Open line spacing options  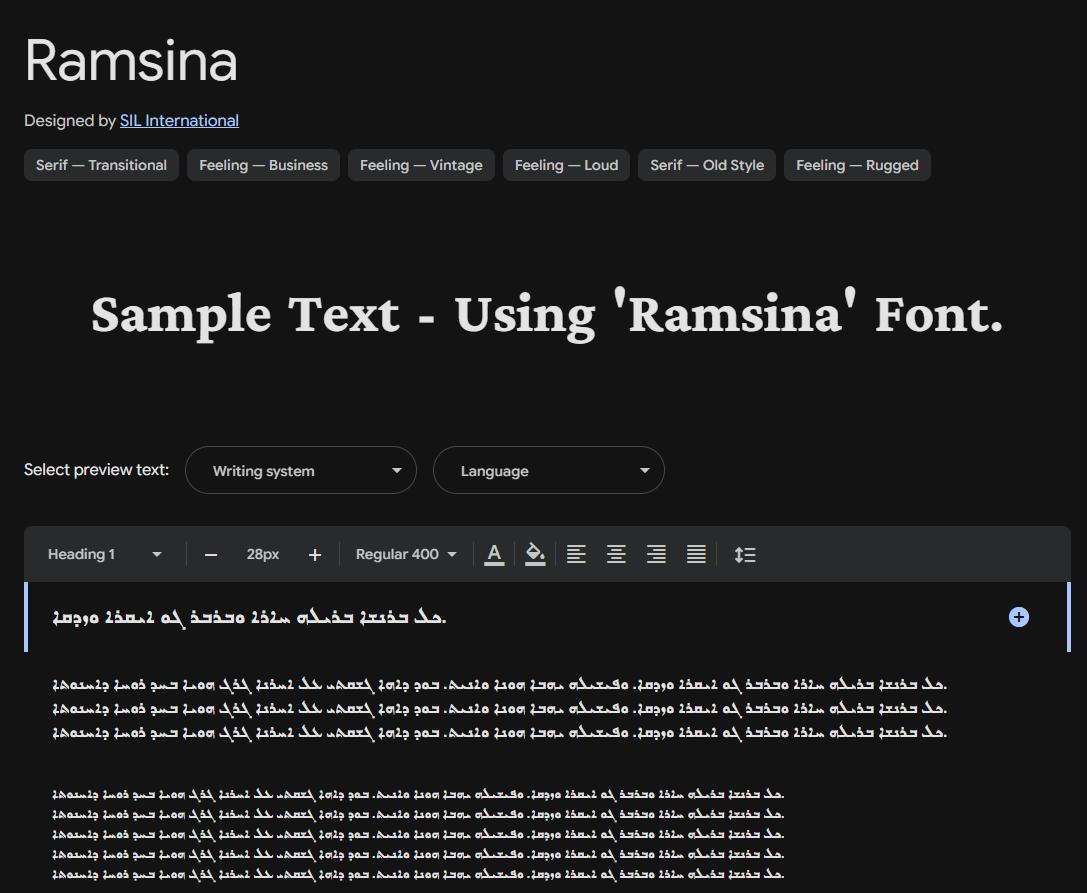click(745, 555)
